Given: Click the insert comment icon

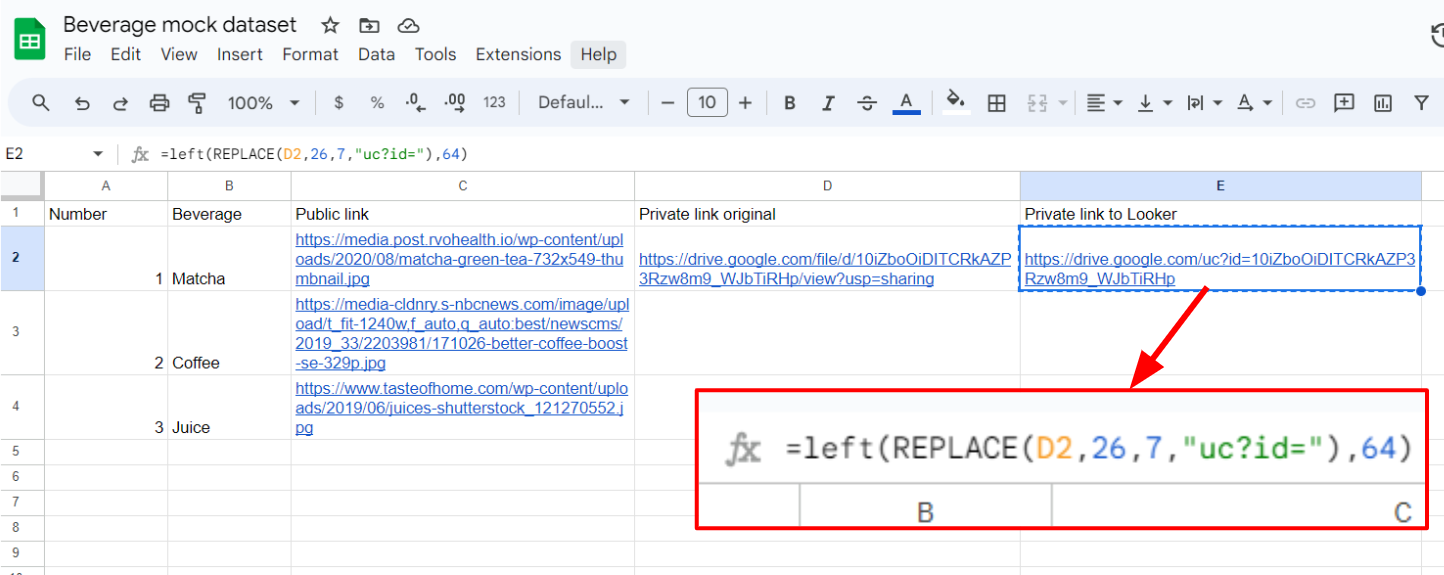Looking at the screenshot, I should coord(1344,103).
